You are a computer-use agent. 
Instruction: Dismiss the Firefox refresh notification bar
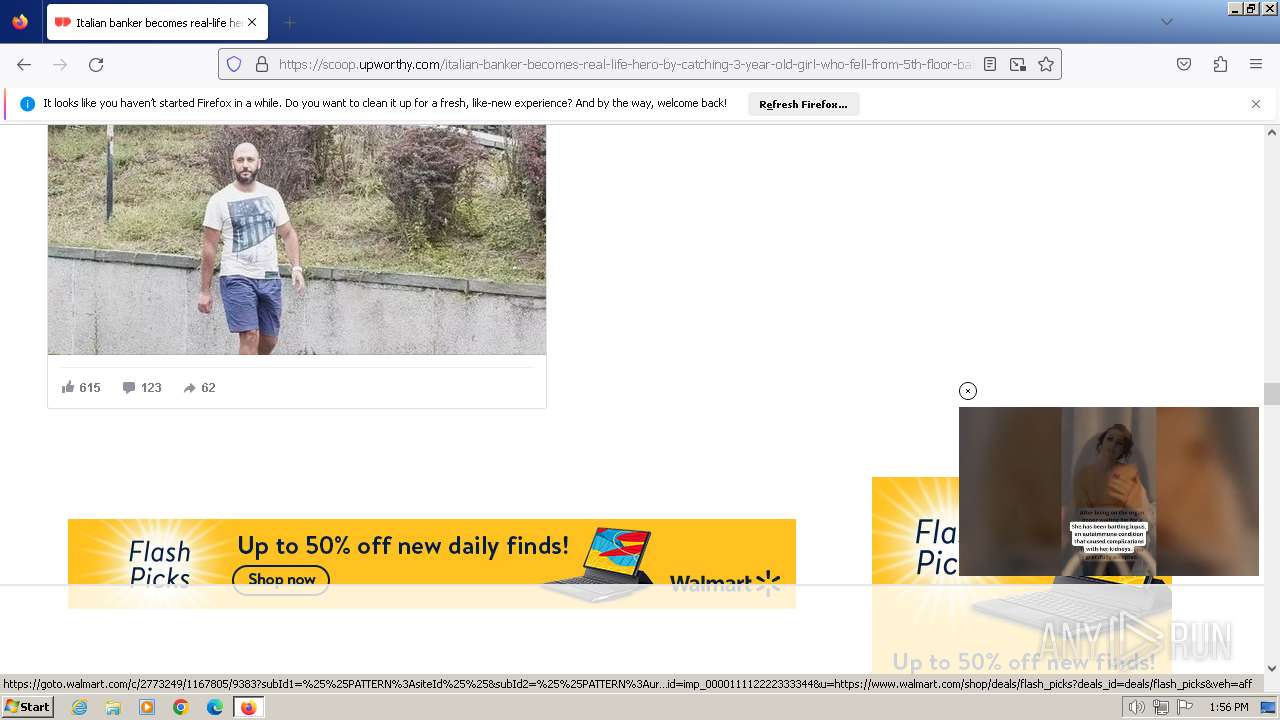1256,104
